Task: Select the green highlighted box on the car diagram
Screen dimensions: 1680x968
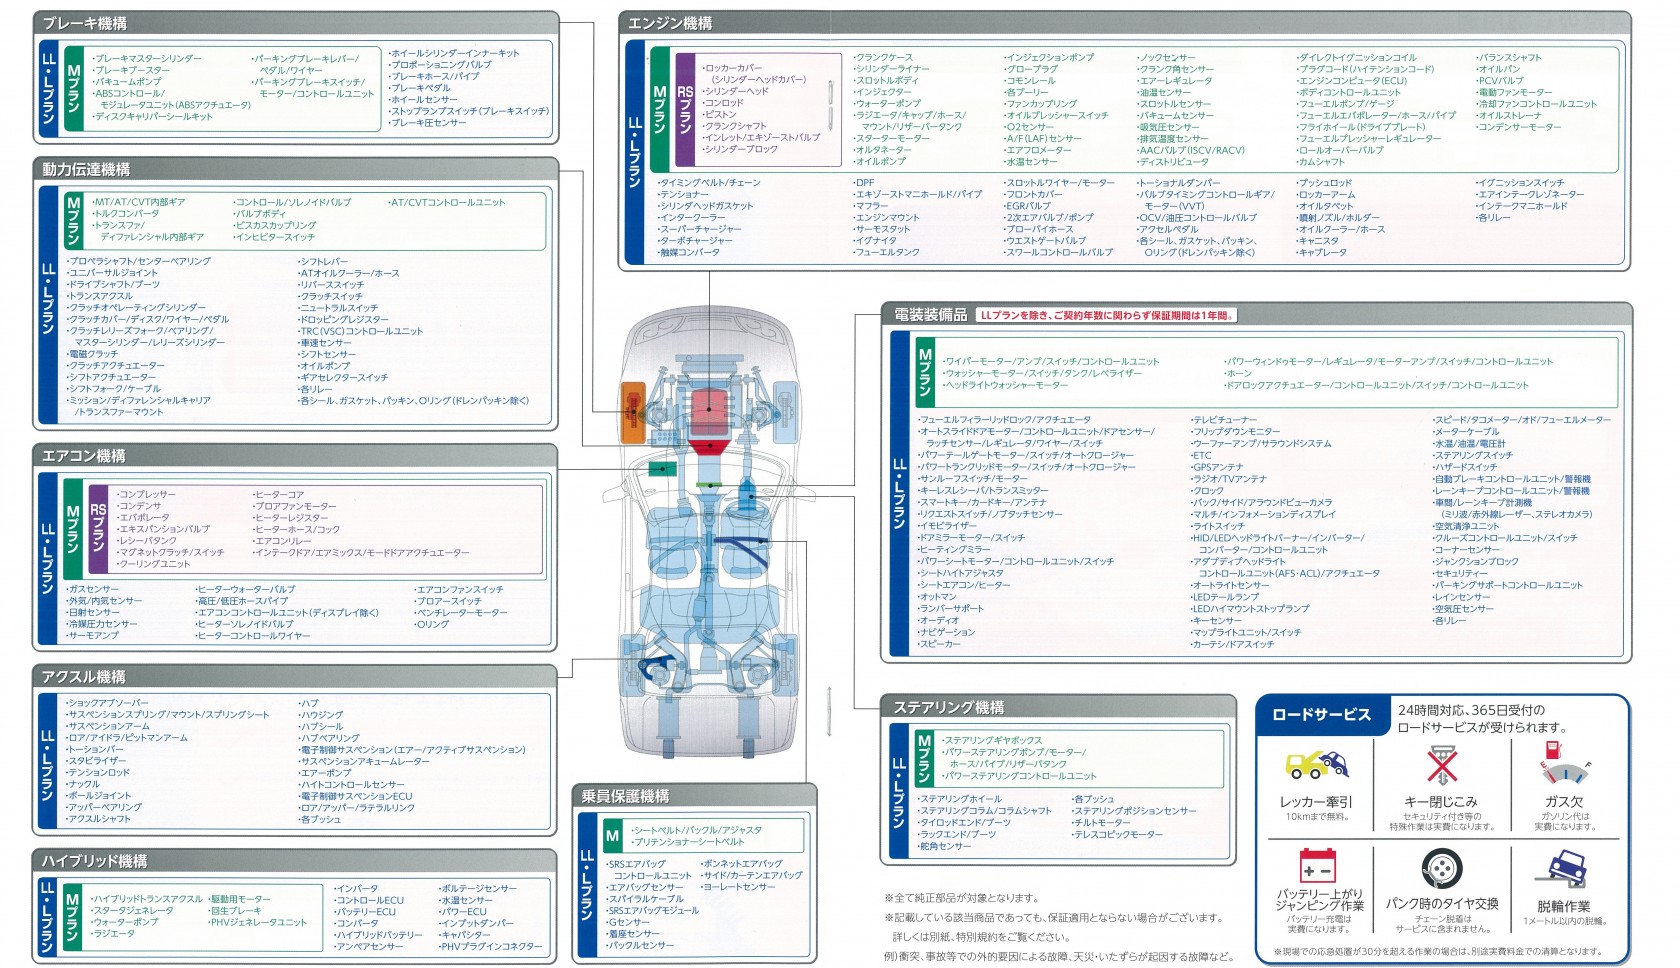Action: point(661,468)
